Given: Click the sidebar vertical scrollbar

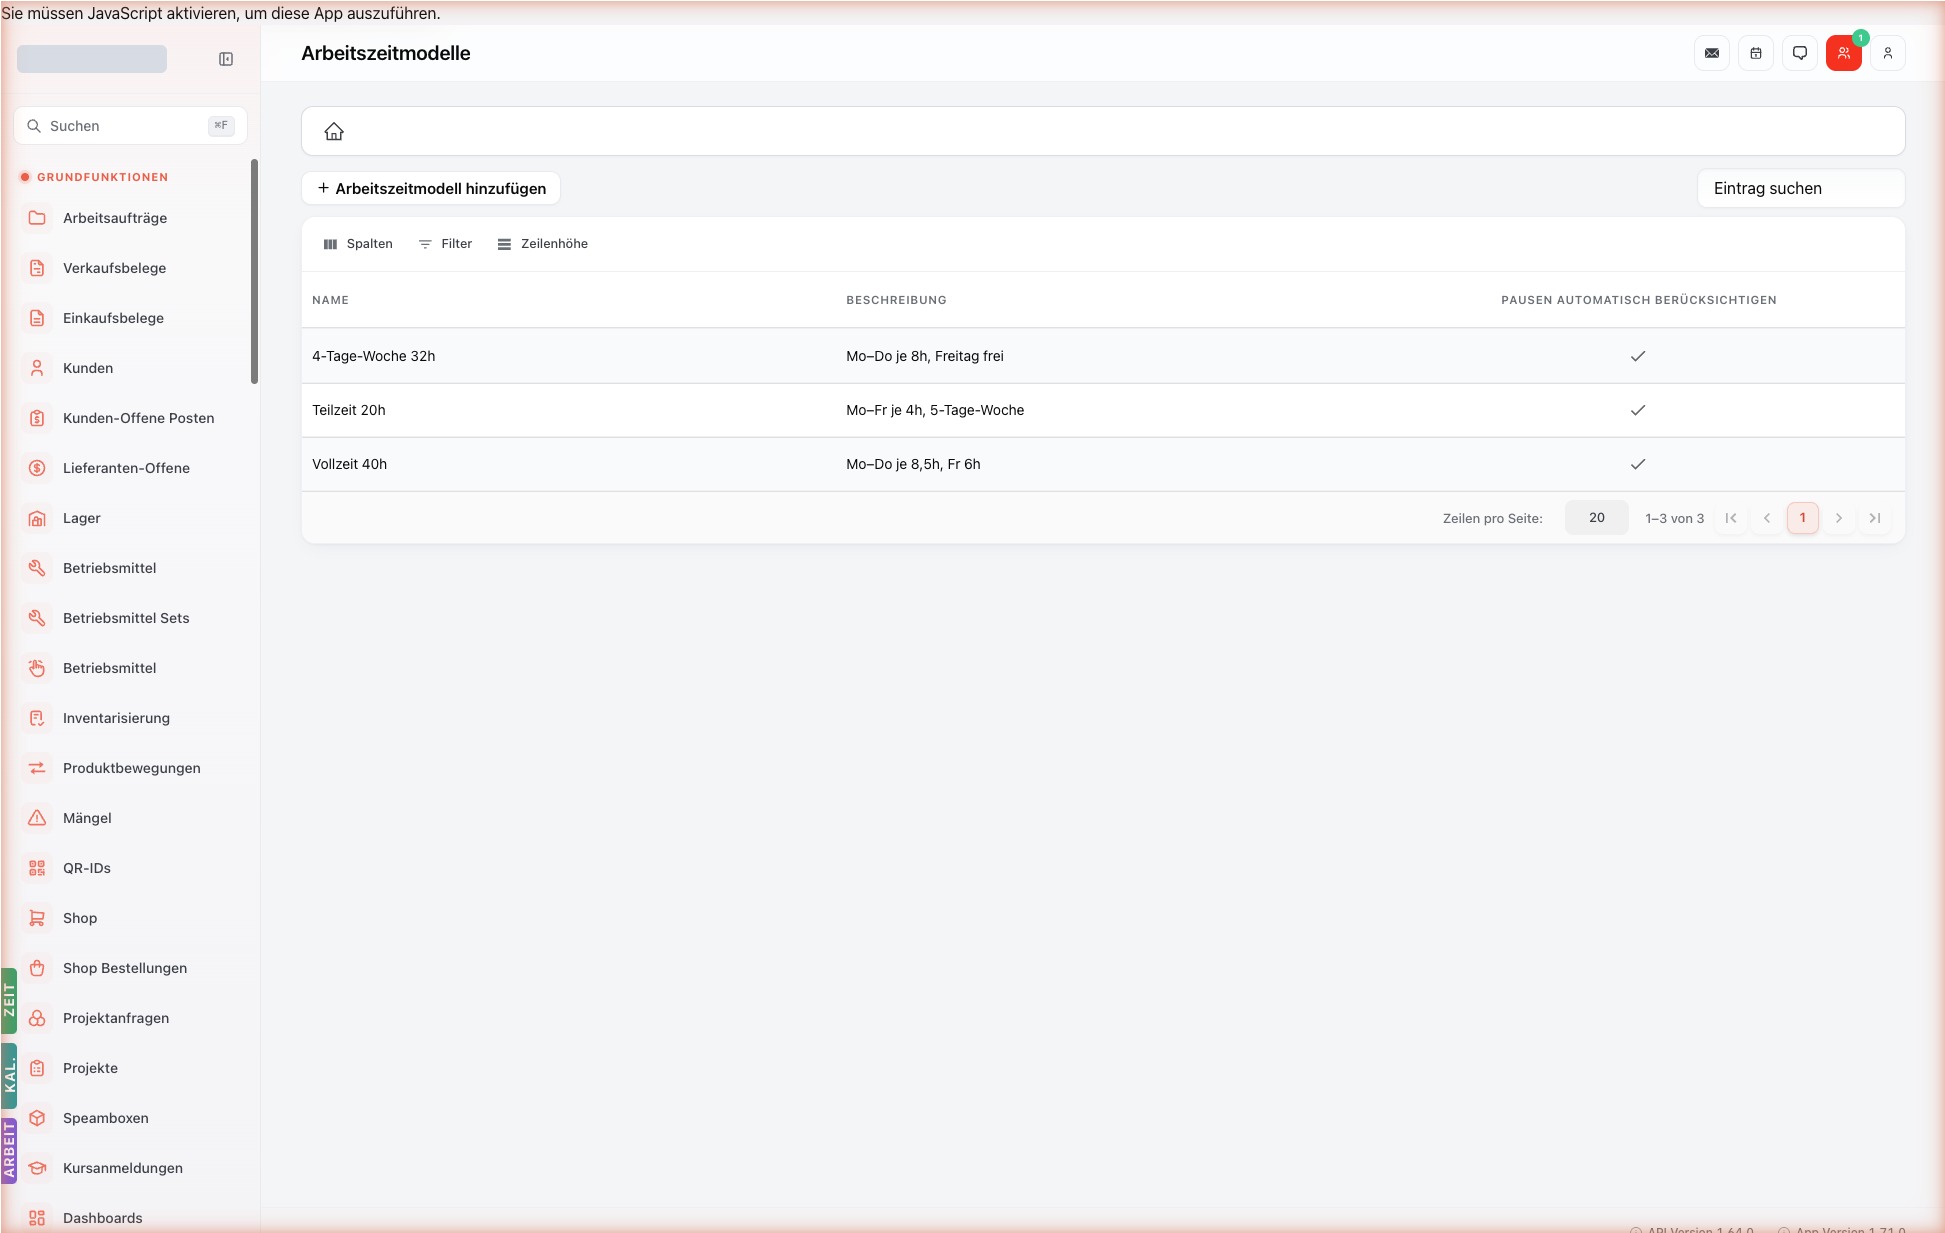Looking at the screenshot, I should pos(254,271).
